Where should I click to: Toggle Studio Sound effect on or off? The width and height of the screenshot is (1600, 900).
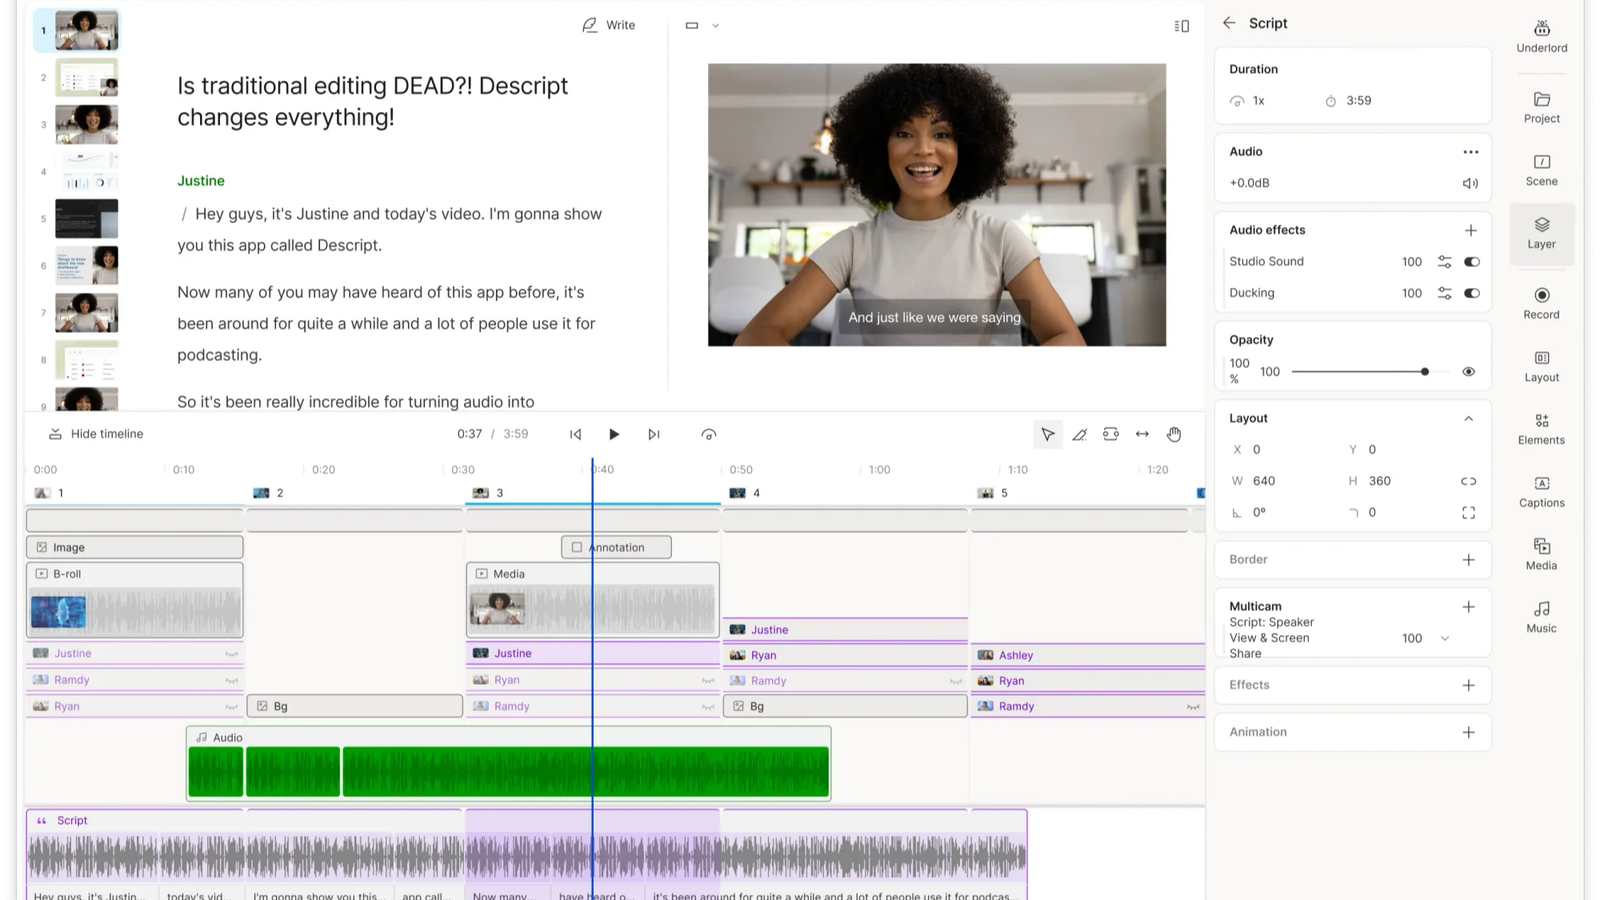click(1472, 262)
